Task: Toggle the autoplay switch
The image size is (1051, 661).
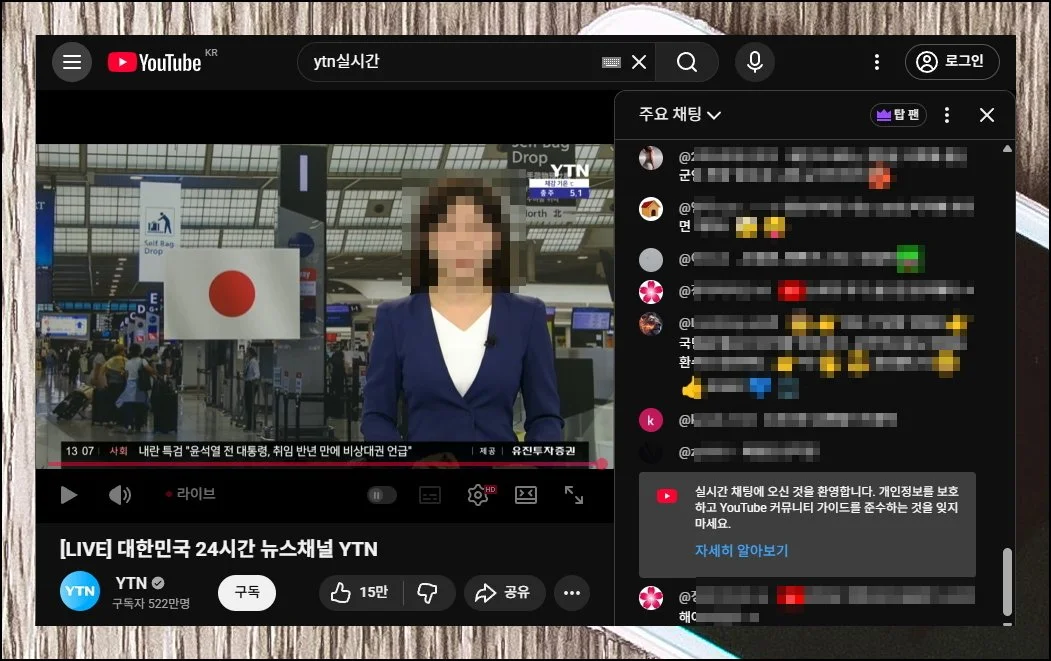Action: click(x=381, y=494)
